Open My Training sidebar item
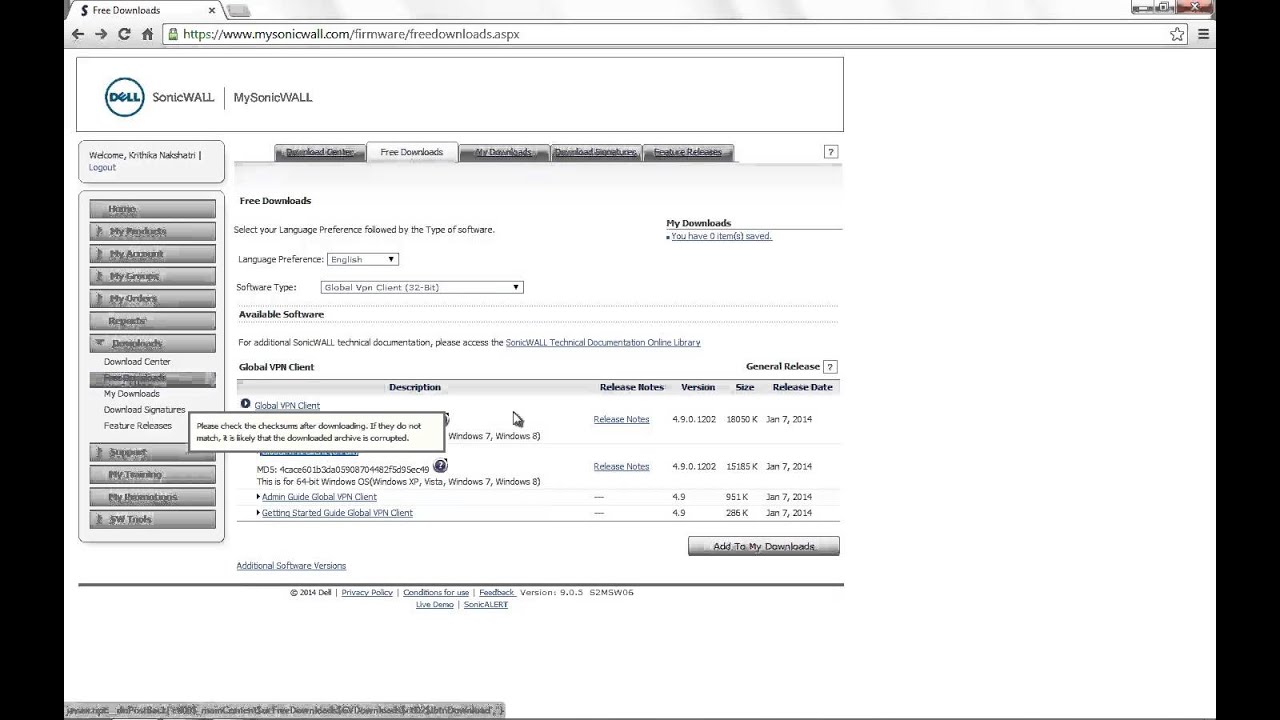Image resolution: width=1280 pixels, height=720 pixels. [x=152, y=474]
